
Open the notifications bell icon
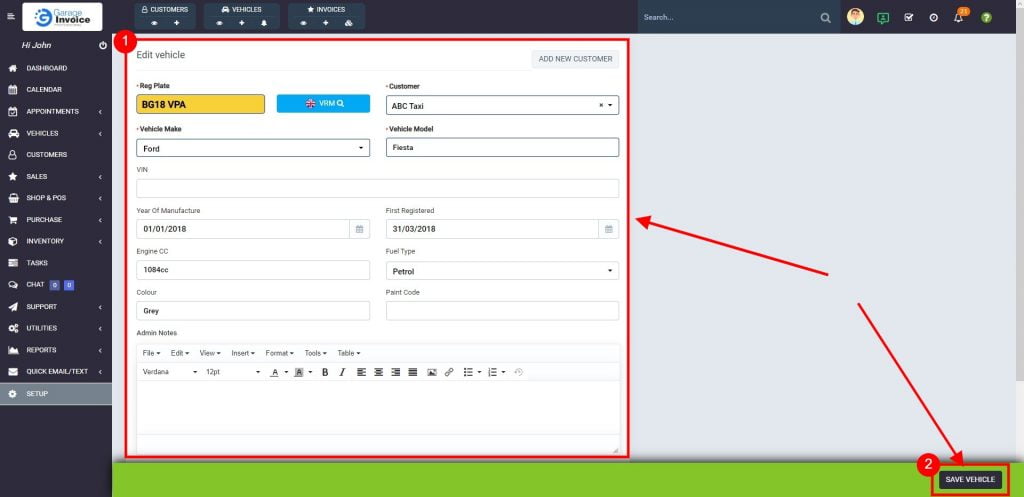pos(958,18)
